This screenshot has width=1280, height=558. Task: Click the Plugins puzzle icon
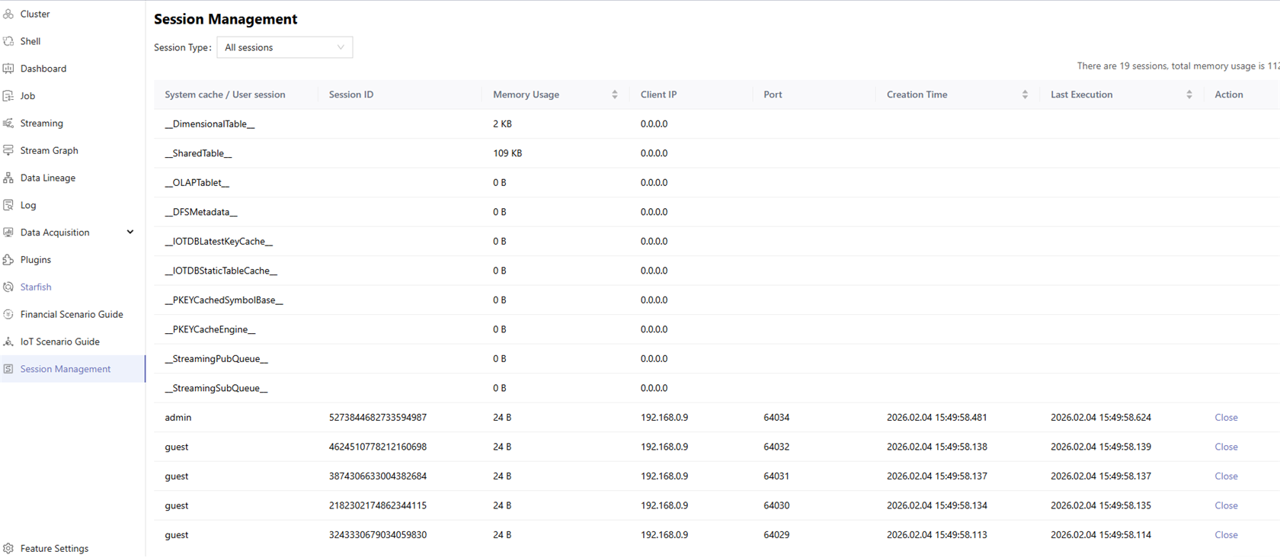pyautogui.click(x=8, y=260)
